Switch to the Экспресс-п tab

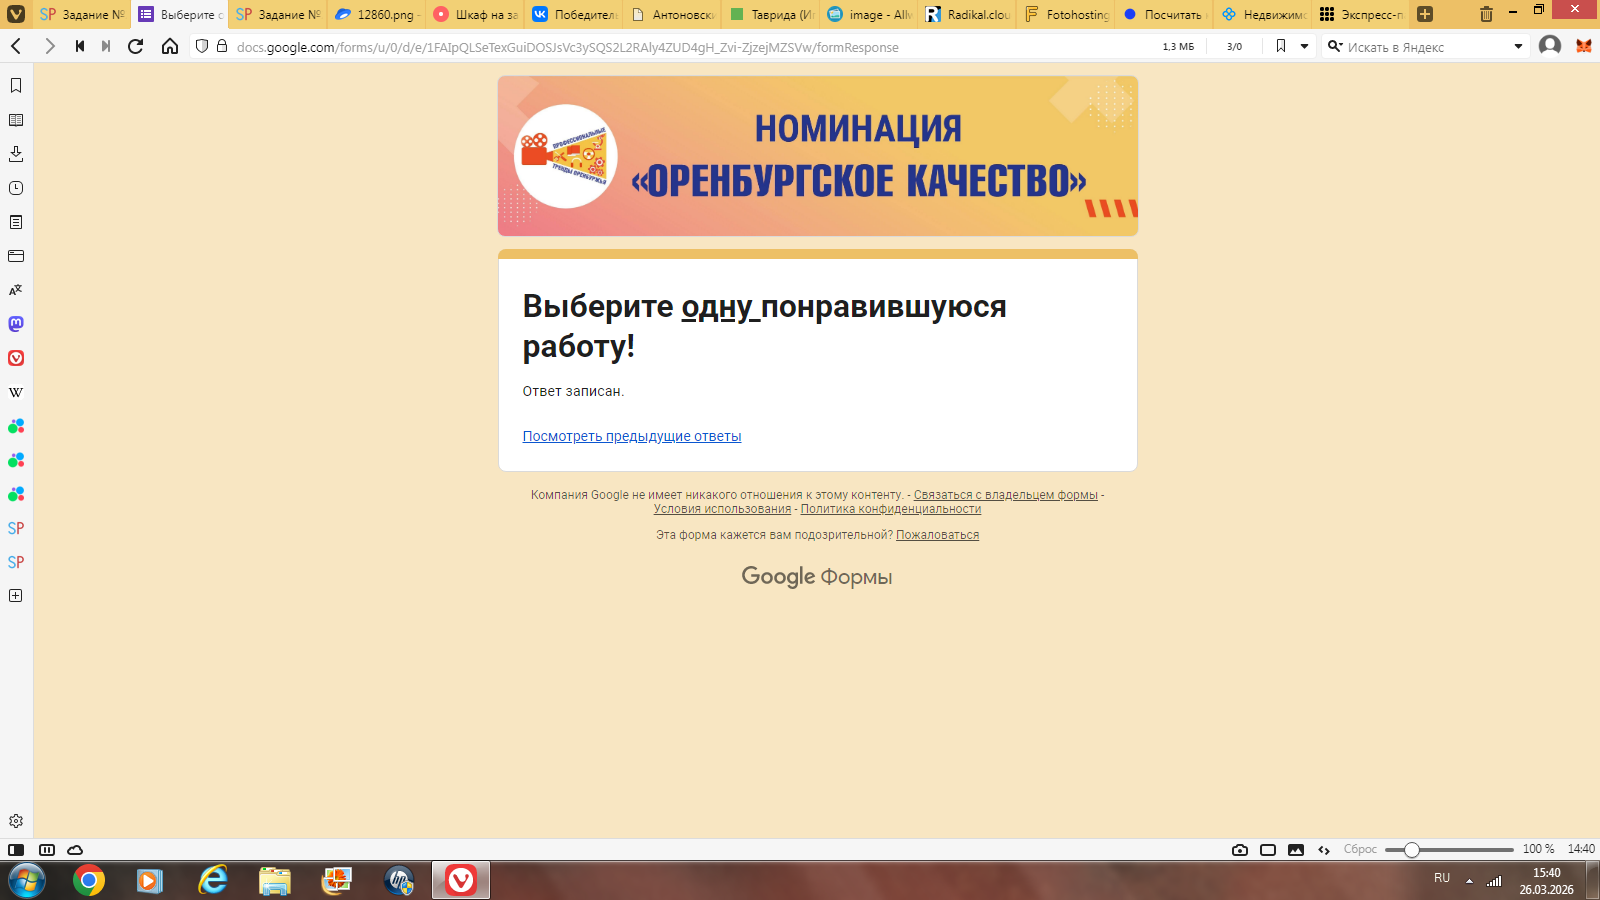[x=1362, y=14]
